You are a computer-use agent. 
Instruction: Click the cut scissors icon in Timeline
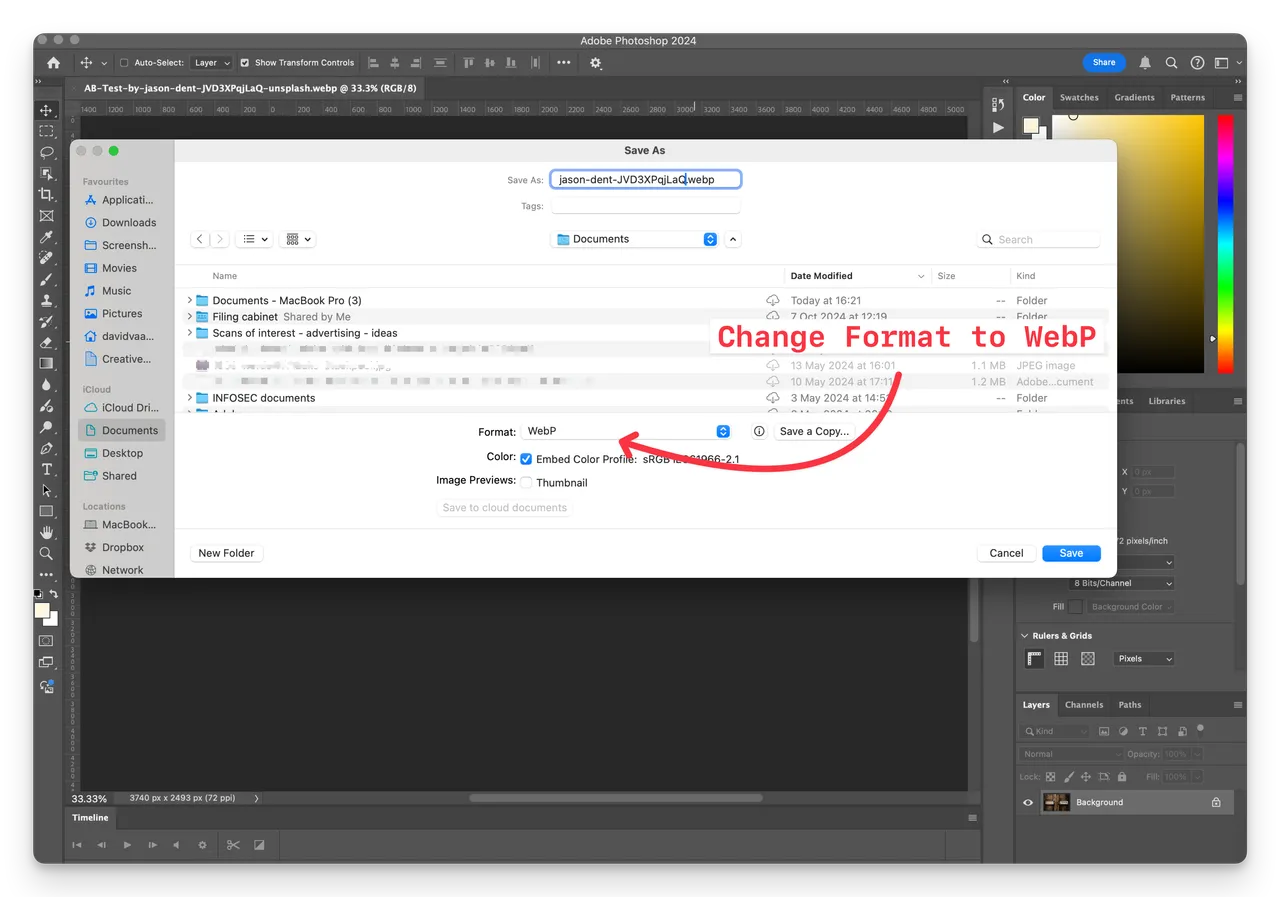point(233,845)
